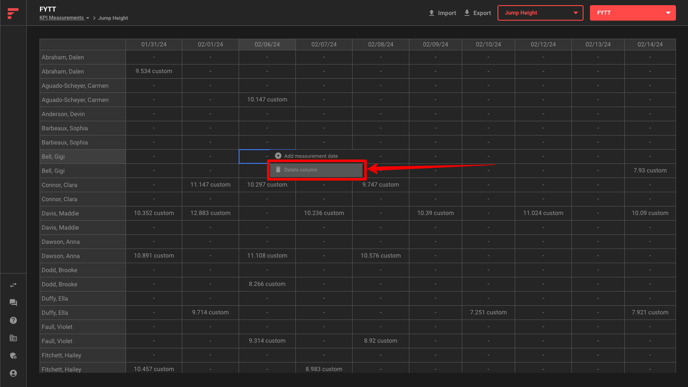The height and width of the screenshot is (387, 688).
Task: Click the Import upload icon
Action: [x=431, y=13]
